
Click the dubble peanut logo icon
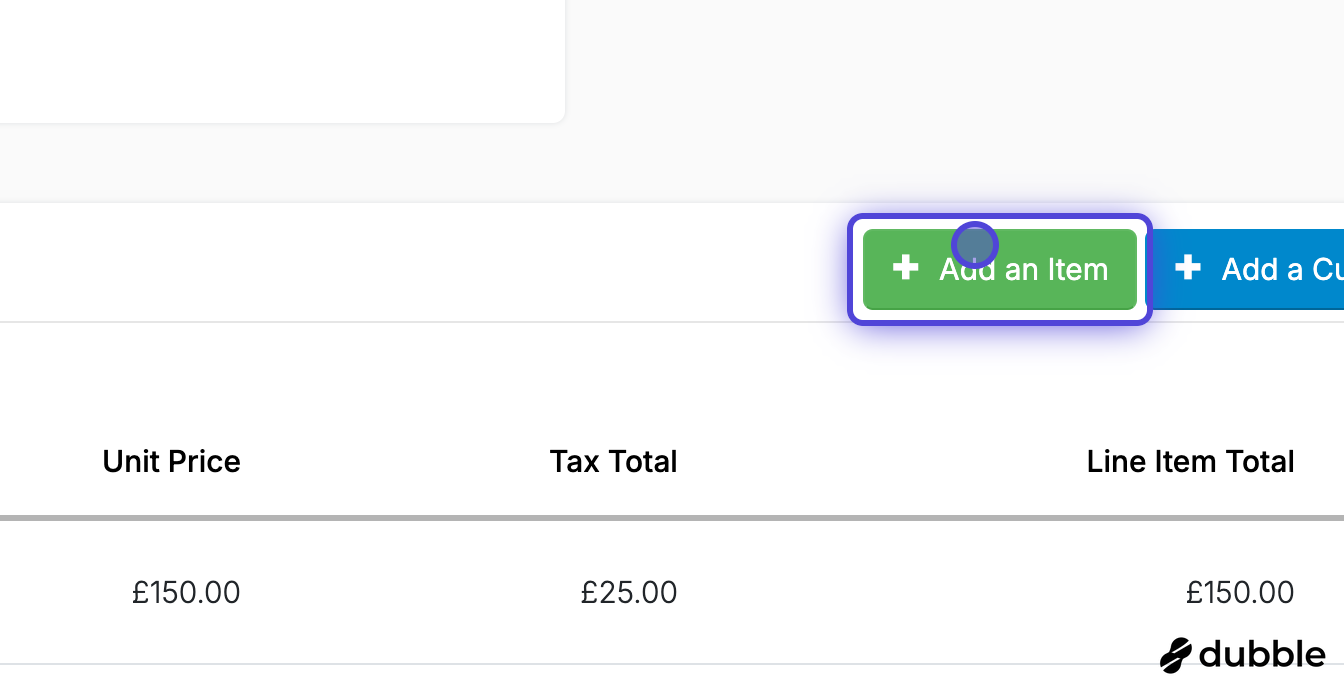coord(1176,655)
